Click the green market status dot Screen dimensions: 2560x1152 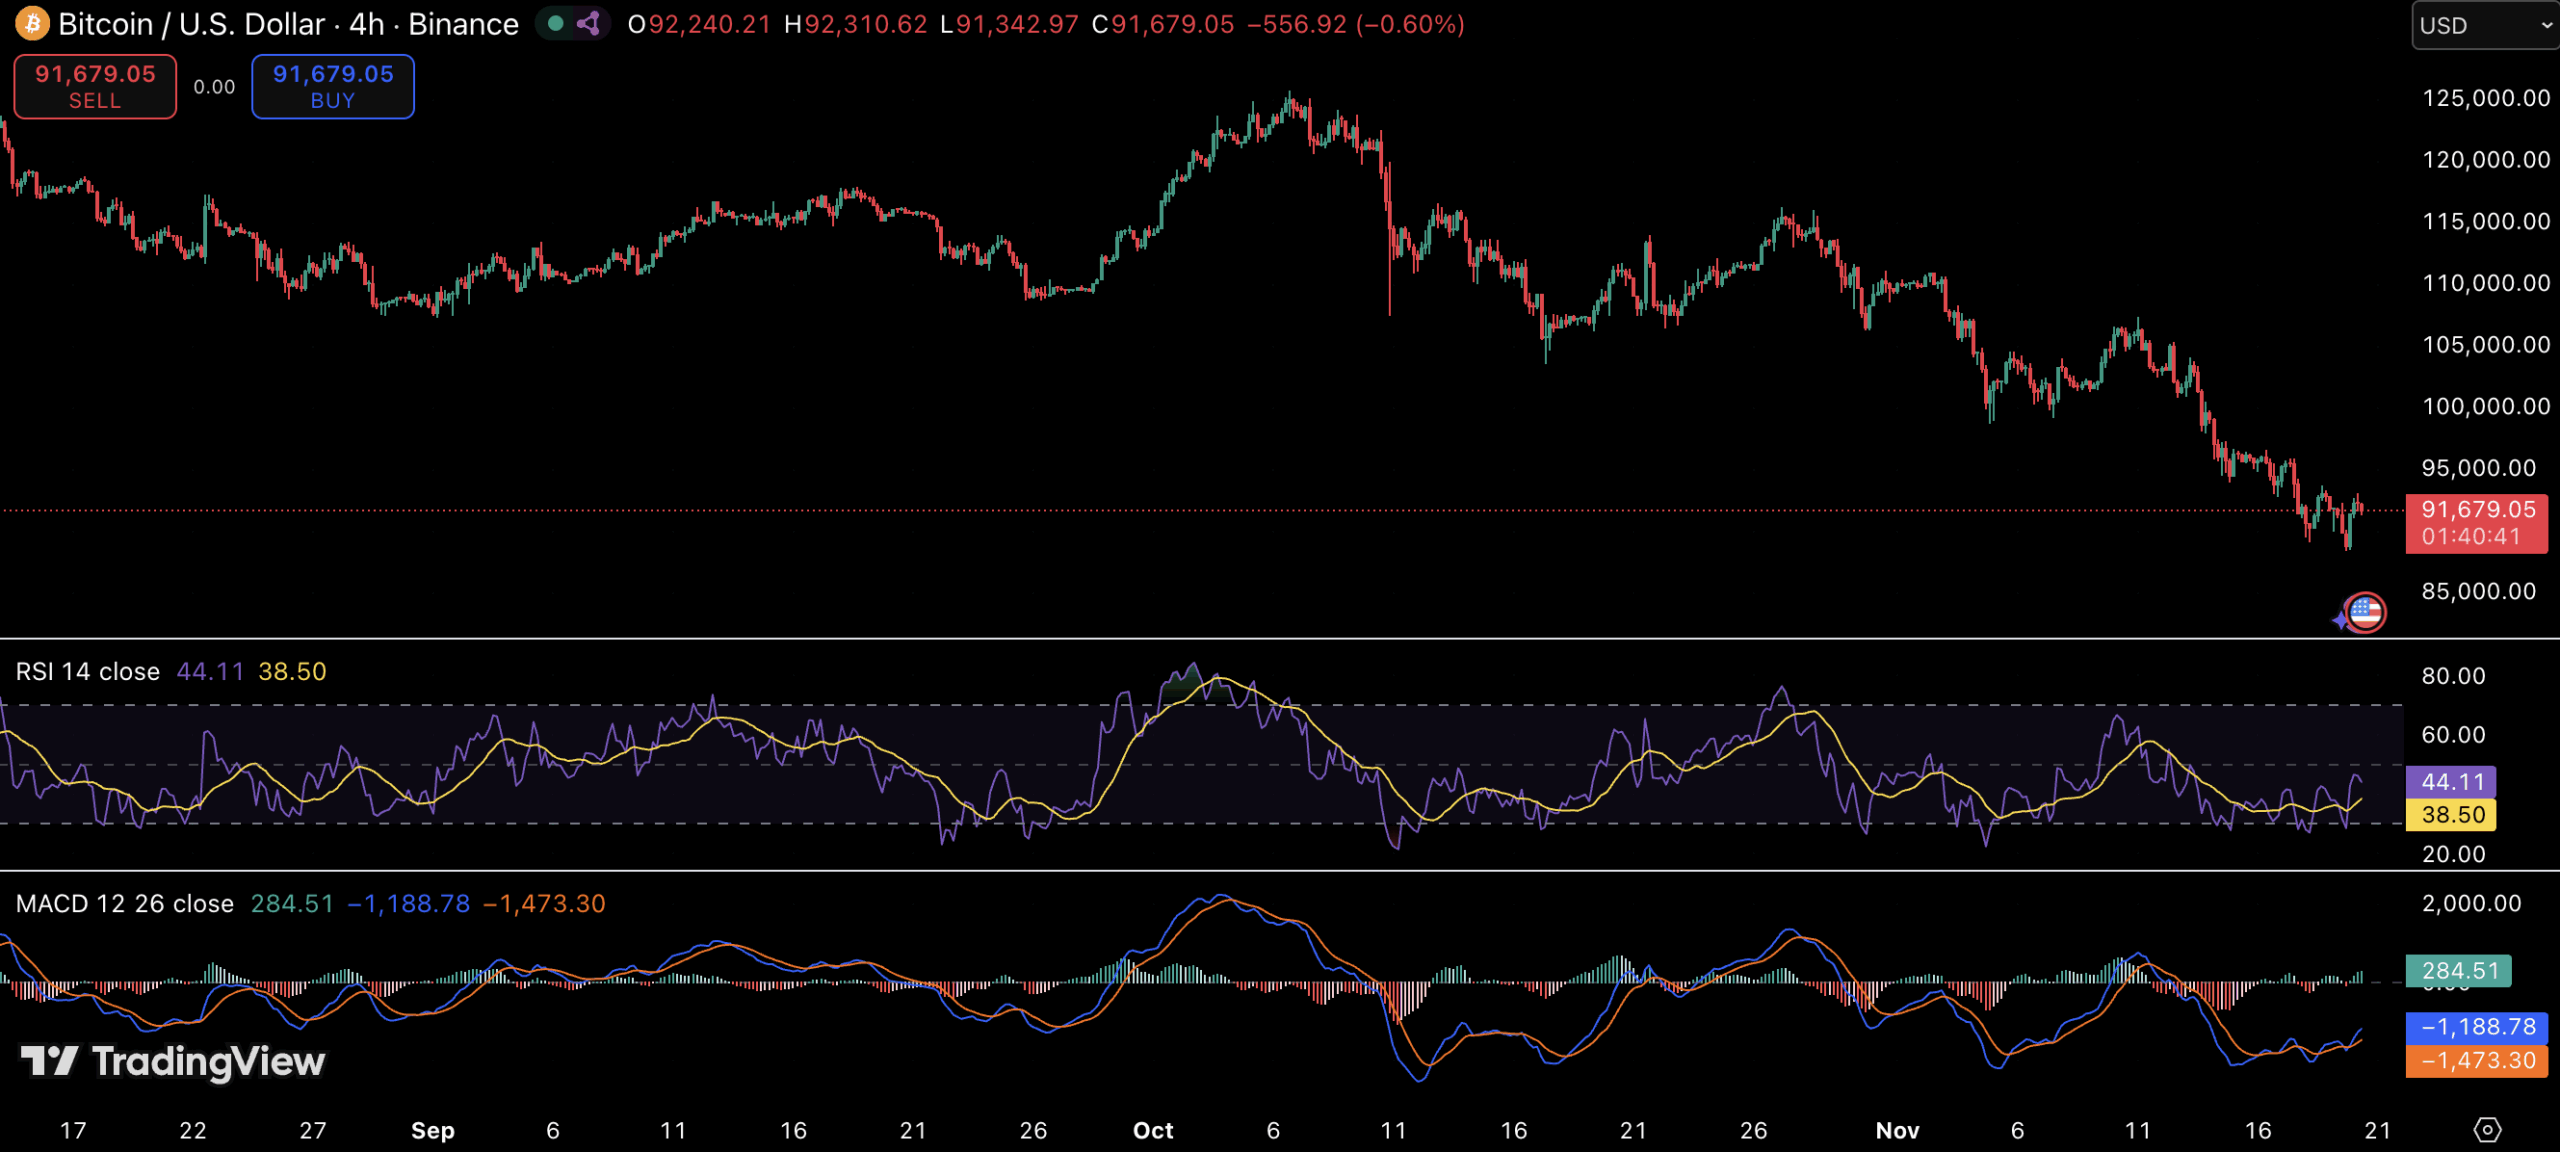coord(556,22)
